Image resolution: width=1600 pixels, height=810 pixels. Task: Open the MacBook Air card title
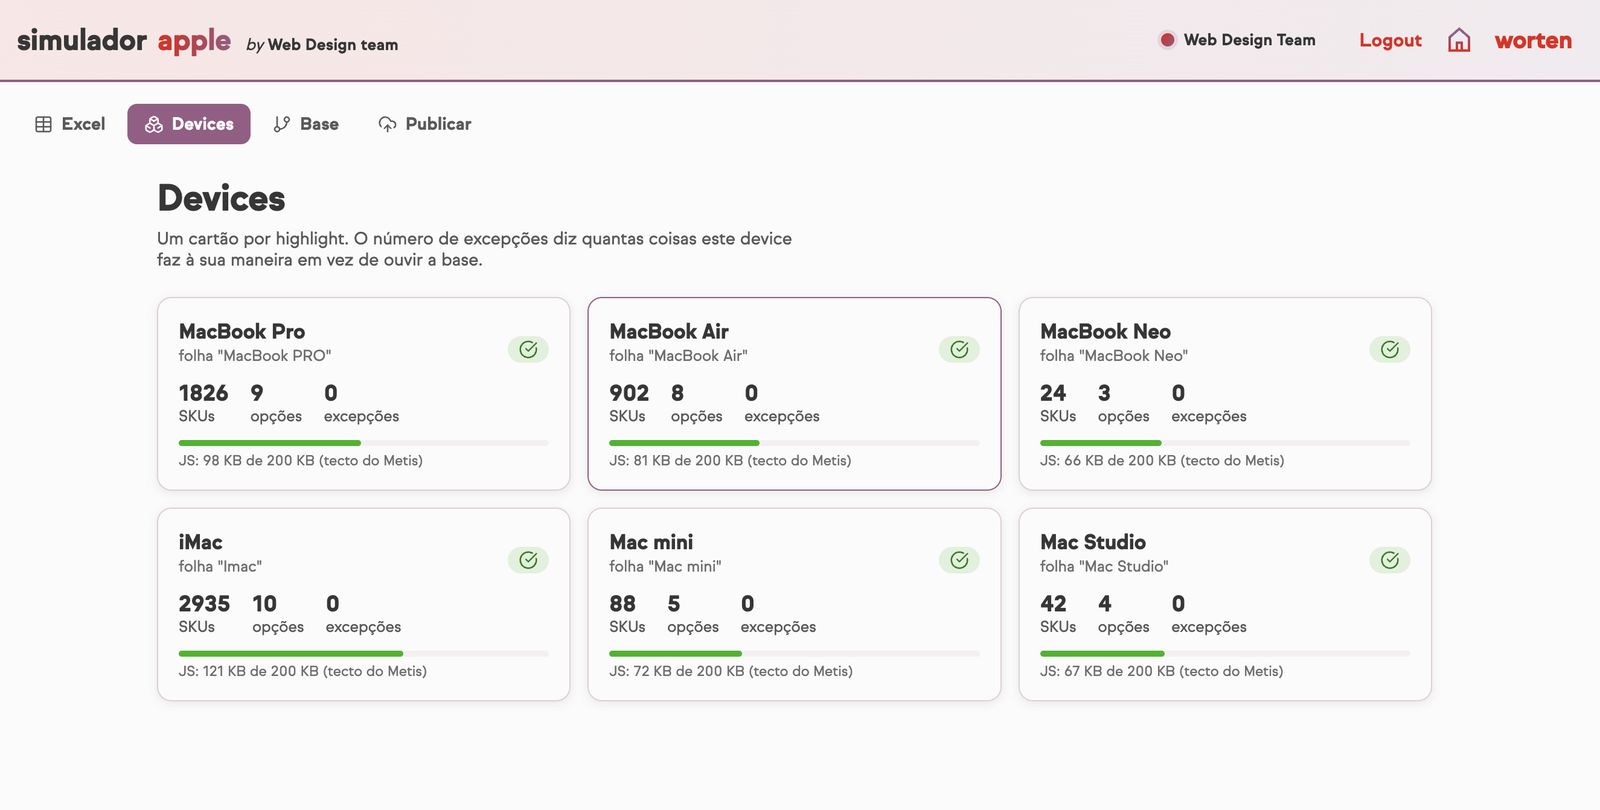(669, 331)
